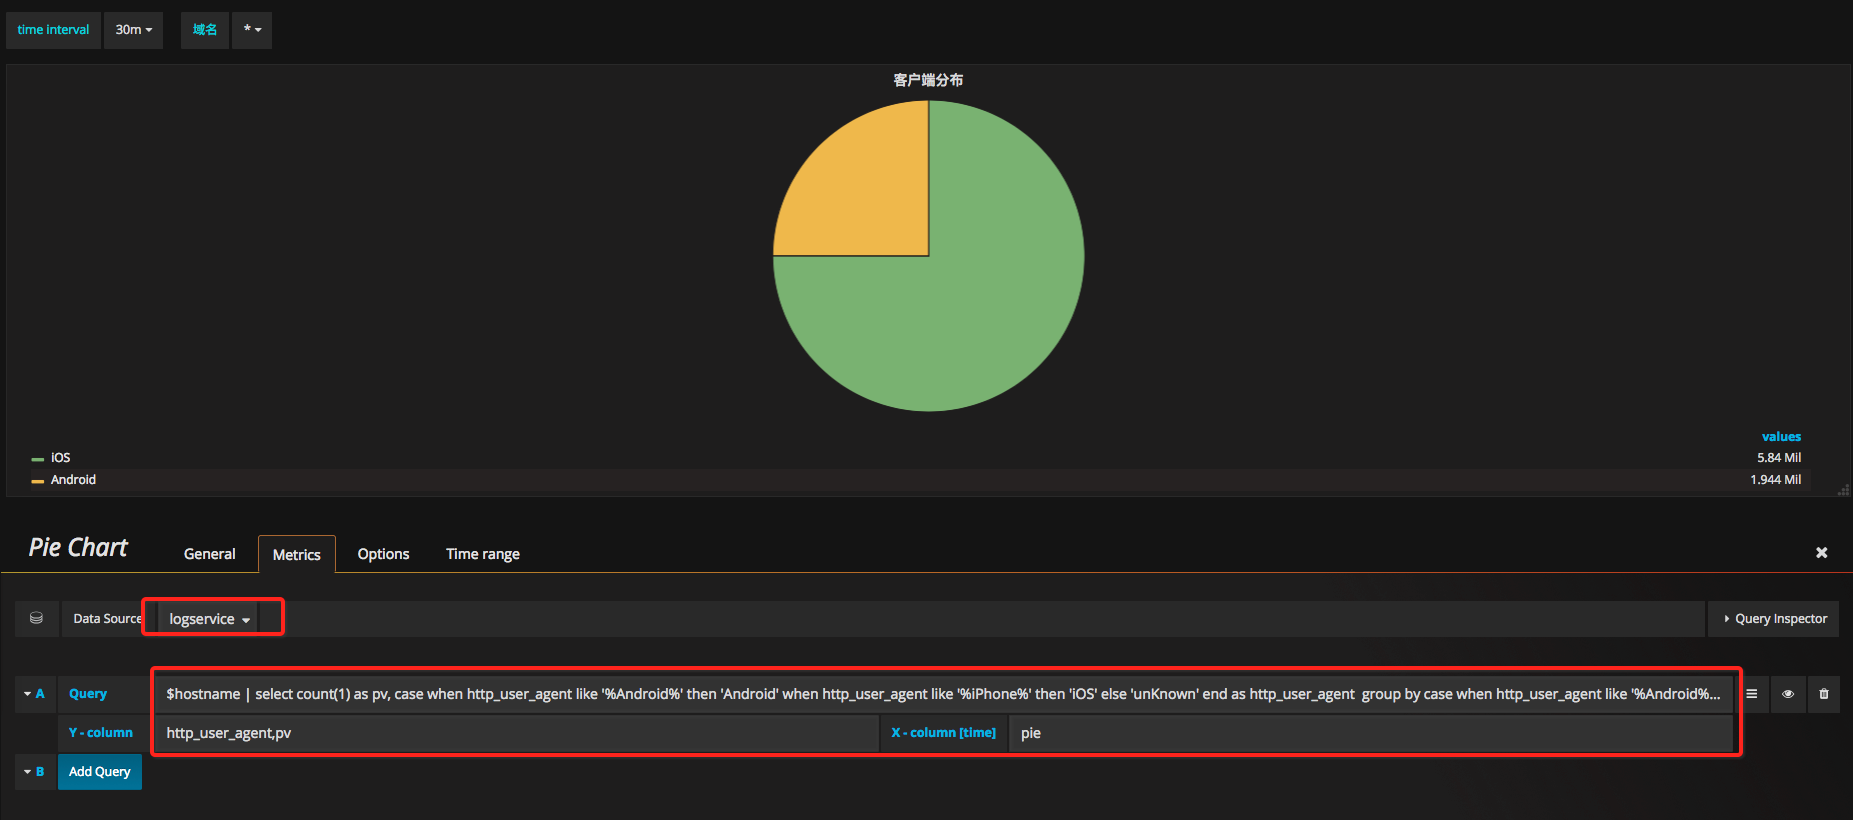Open the logservice data source dropdown
This screenshot has height=820, width=1853.
coord(209,619)
